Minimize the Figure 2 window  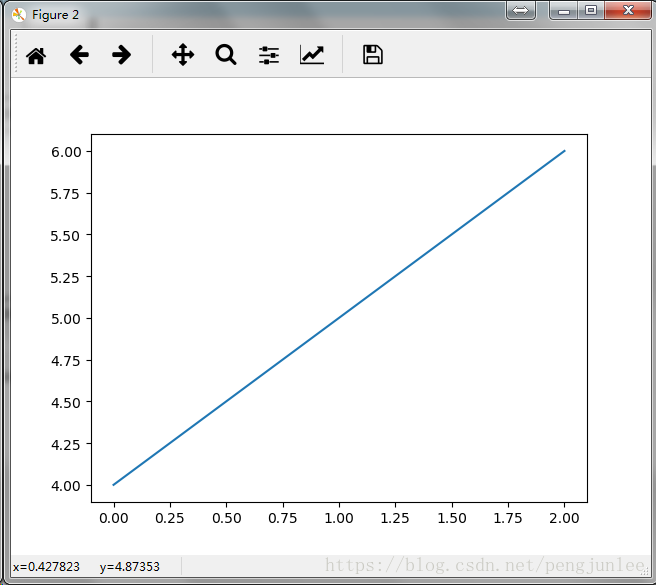(x=564, y=10)
